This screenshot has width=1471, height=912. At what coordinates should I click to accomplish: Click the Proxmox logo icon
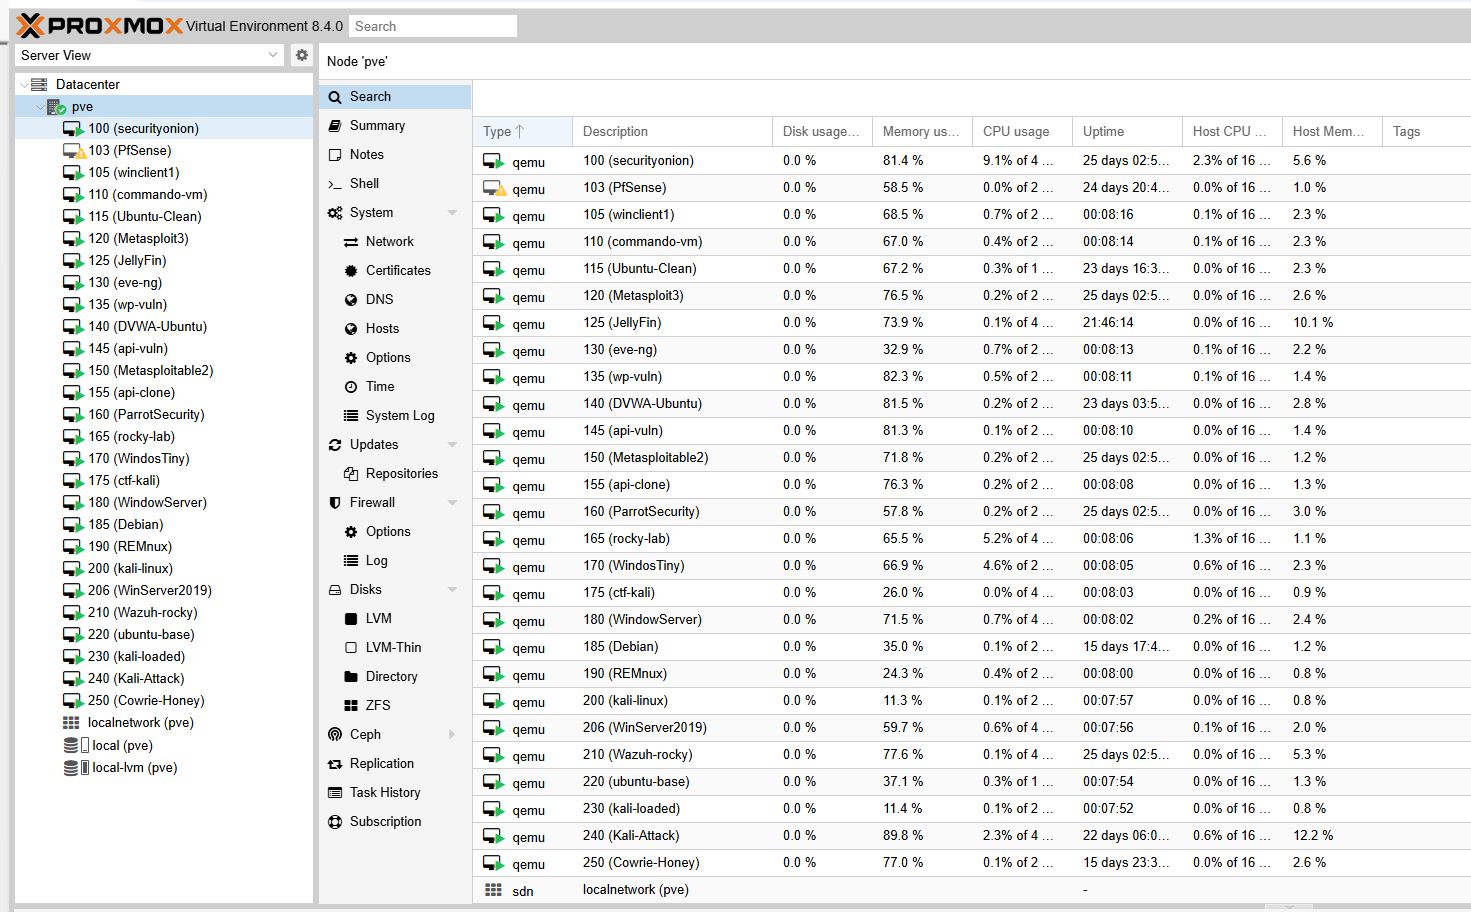point(30,26)
